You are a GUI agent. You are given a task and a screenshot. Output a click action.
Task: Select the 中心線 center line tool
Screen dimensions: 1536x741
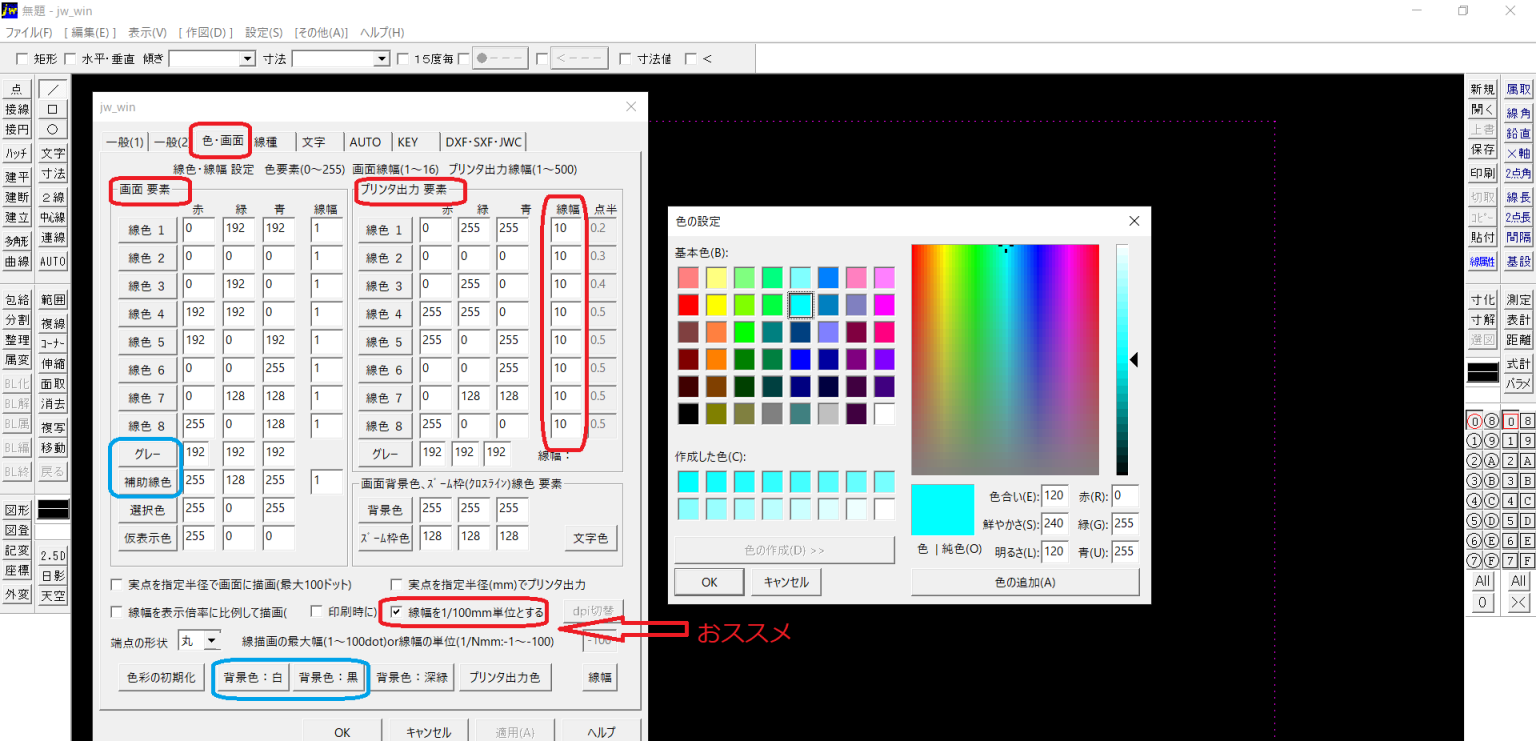click(x=53, y=217)
